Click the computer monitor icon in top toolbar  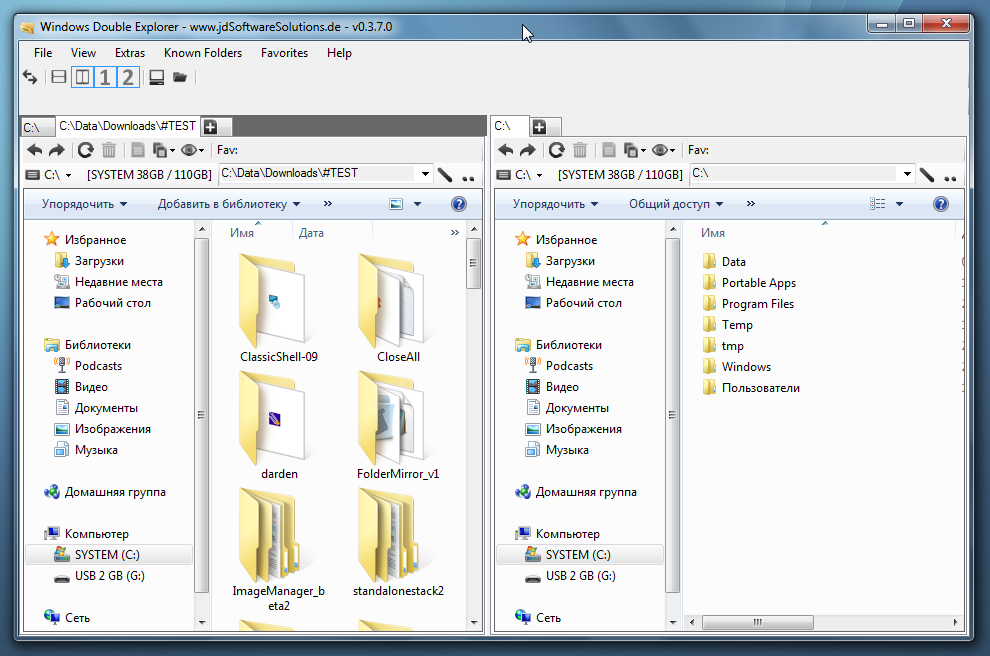click(156, 77)
